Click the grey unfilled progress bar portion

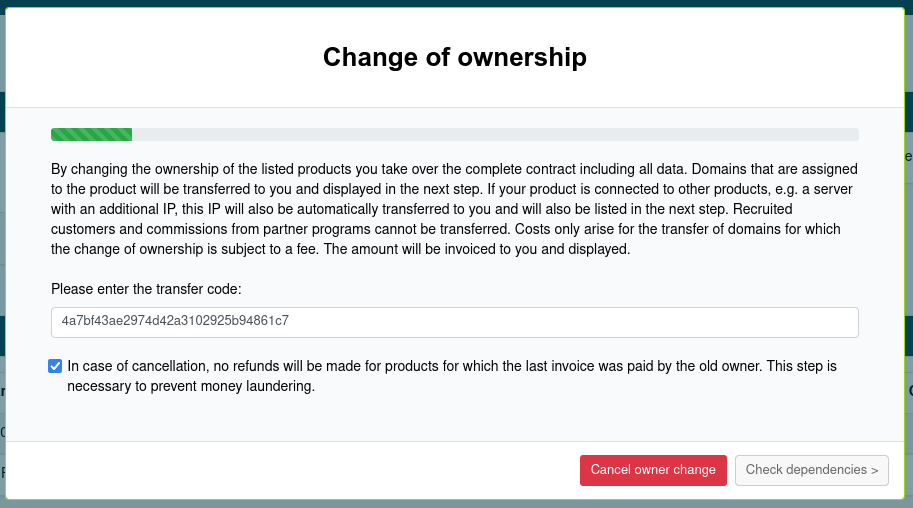(x=494, y=134)
